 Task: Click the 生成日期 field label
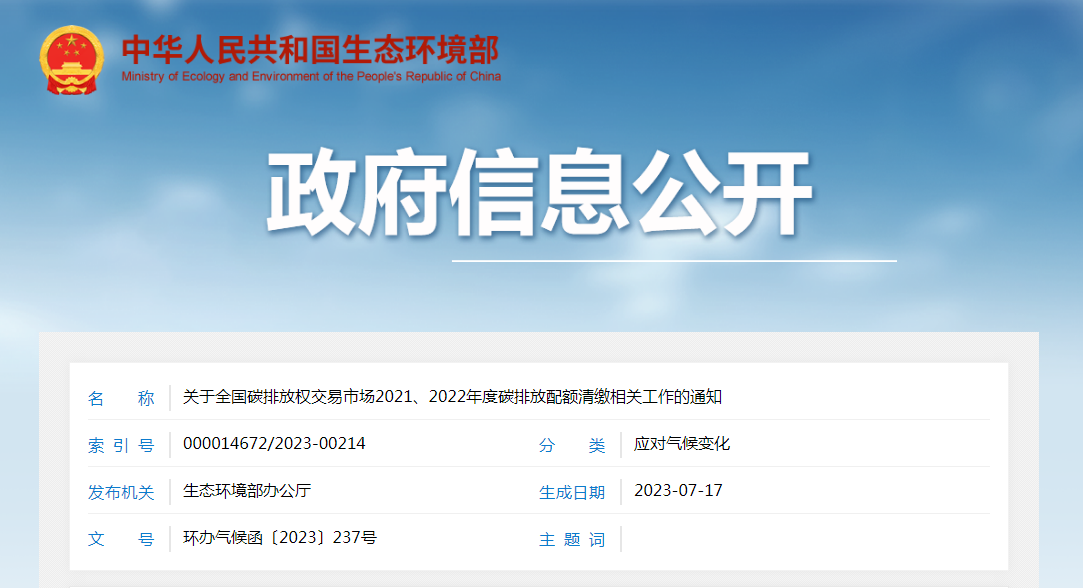tap(572, 492)
